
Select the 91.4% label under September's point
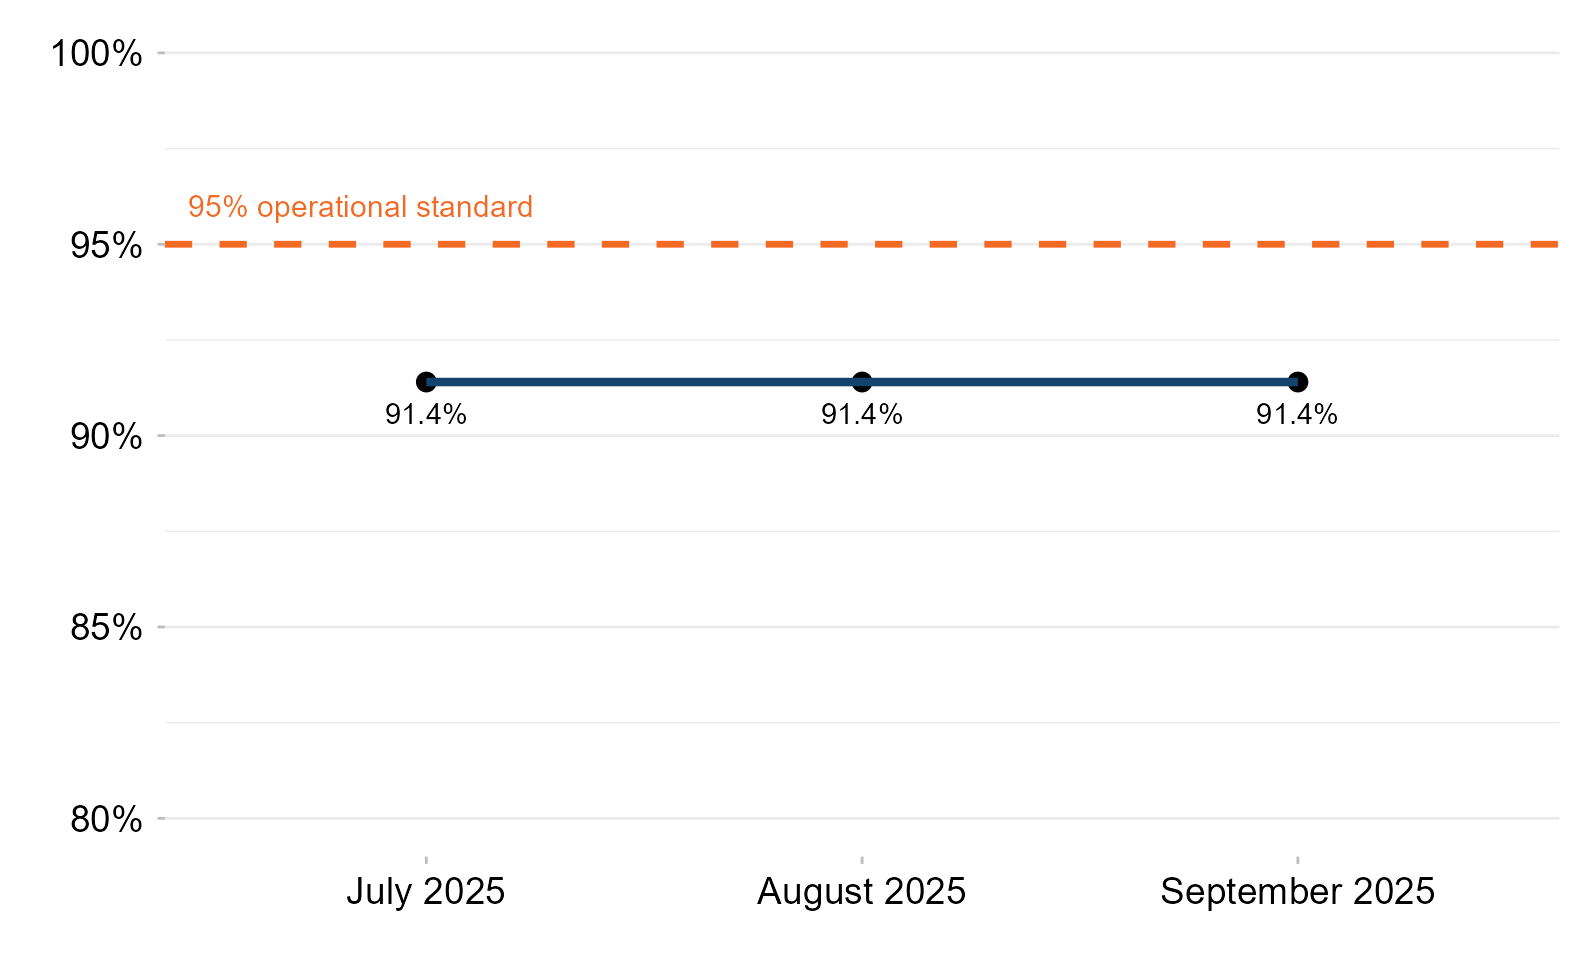[1297, 414]
